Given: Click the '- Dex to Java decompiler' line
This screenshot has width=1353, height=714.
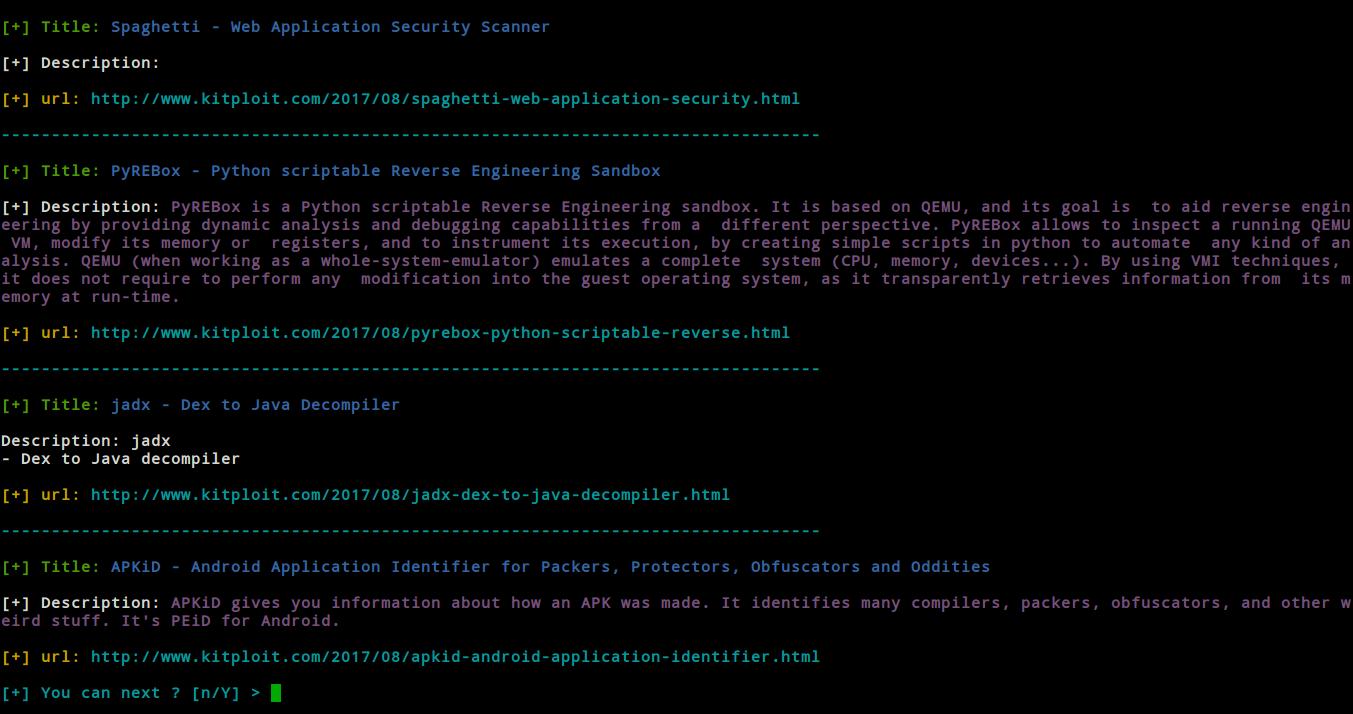Looking at the screenshot, I should [121, 459].
